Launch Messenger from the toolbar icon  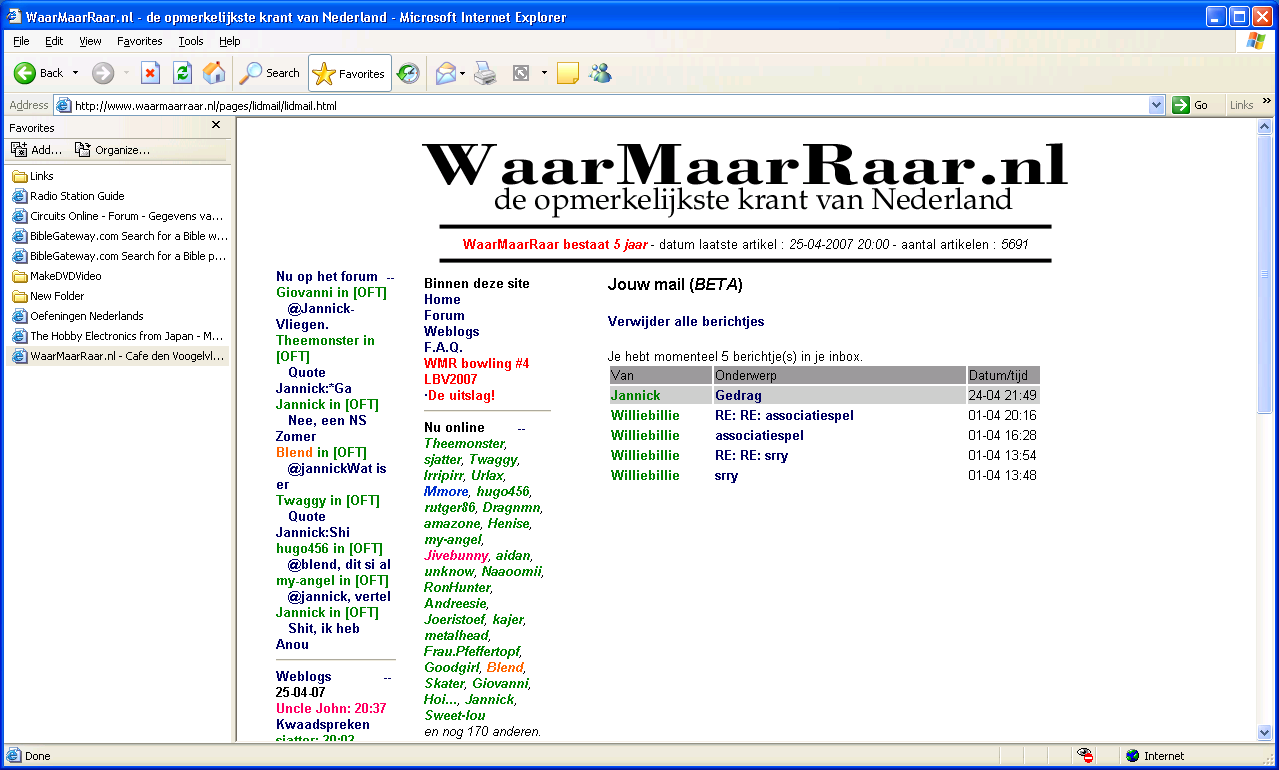click(x=600, y=73)
